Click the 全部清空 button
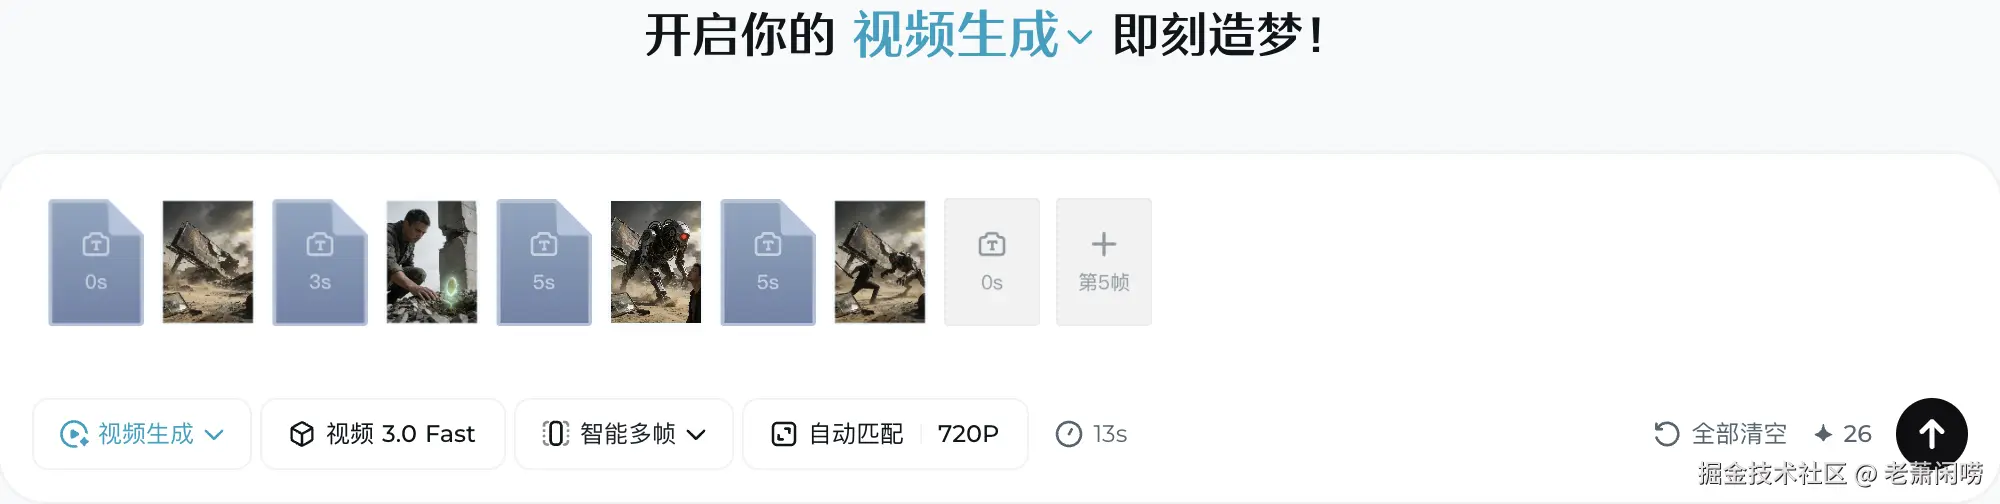Image resolution: width=2000 pixels, height=504 pixels. [x=1721, y=433]
